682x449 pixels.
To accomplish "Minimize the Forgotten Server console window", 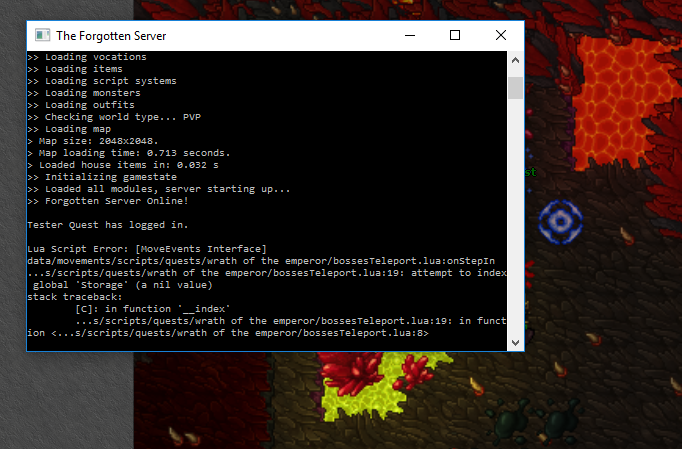I will (x=410, y=35).
